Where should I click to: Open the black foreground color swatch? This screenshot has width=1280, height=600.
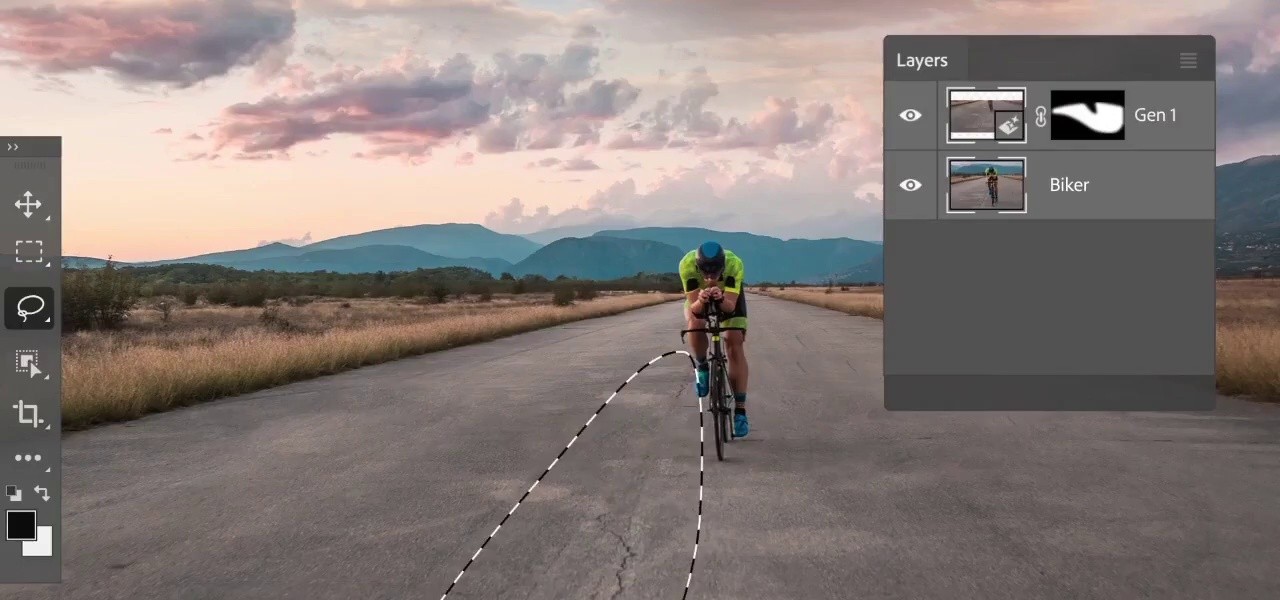pos(20,524)
